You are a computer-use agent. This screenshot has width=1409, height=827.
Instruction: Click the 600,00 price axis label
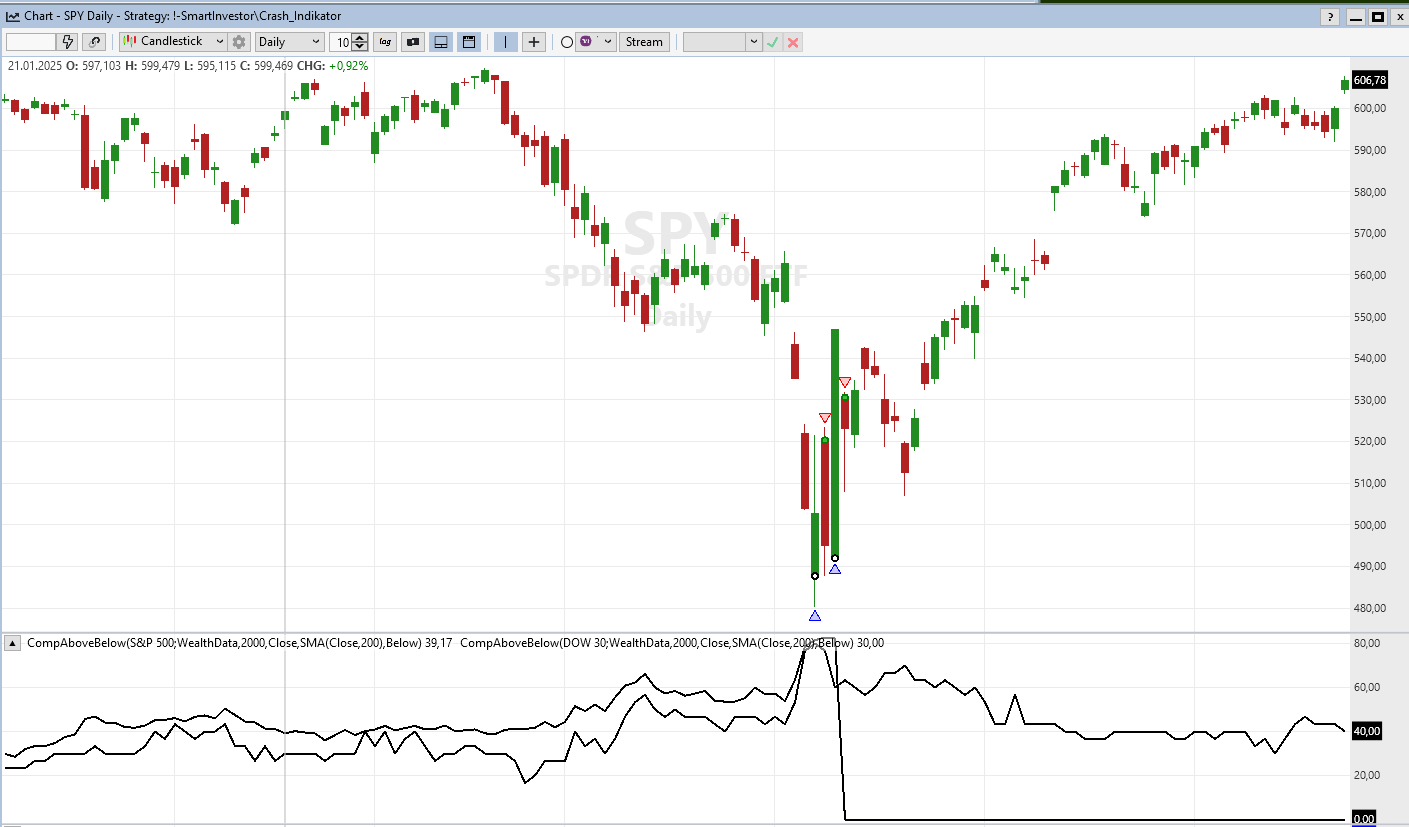[x=1369, y=108]
